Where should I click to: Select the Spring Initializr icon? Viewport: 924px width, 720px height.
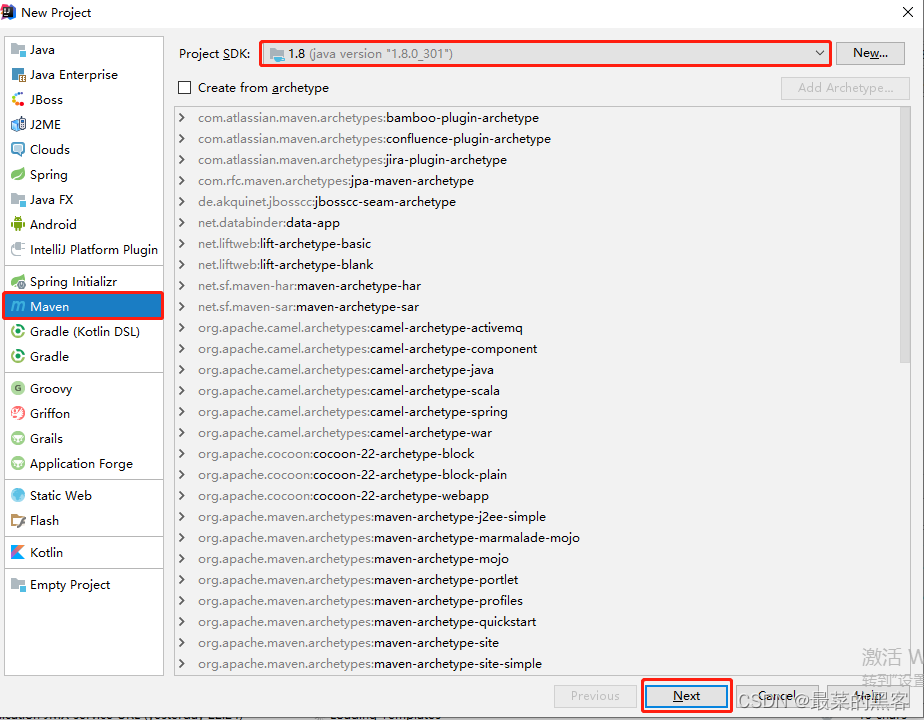(18, 282)
